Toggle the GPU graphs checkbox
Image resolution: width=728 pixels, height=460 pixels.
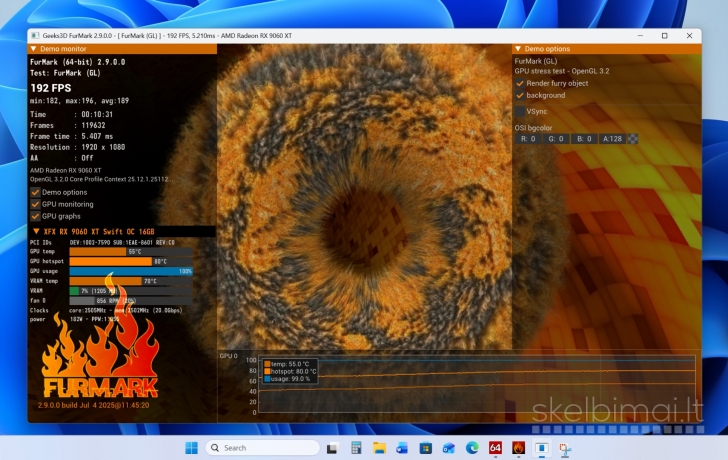coord(36,216)
